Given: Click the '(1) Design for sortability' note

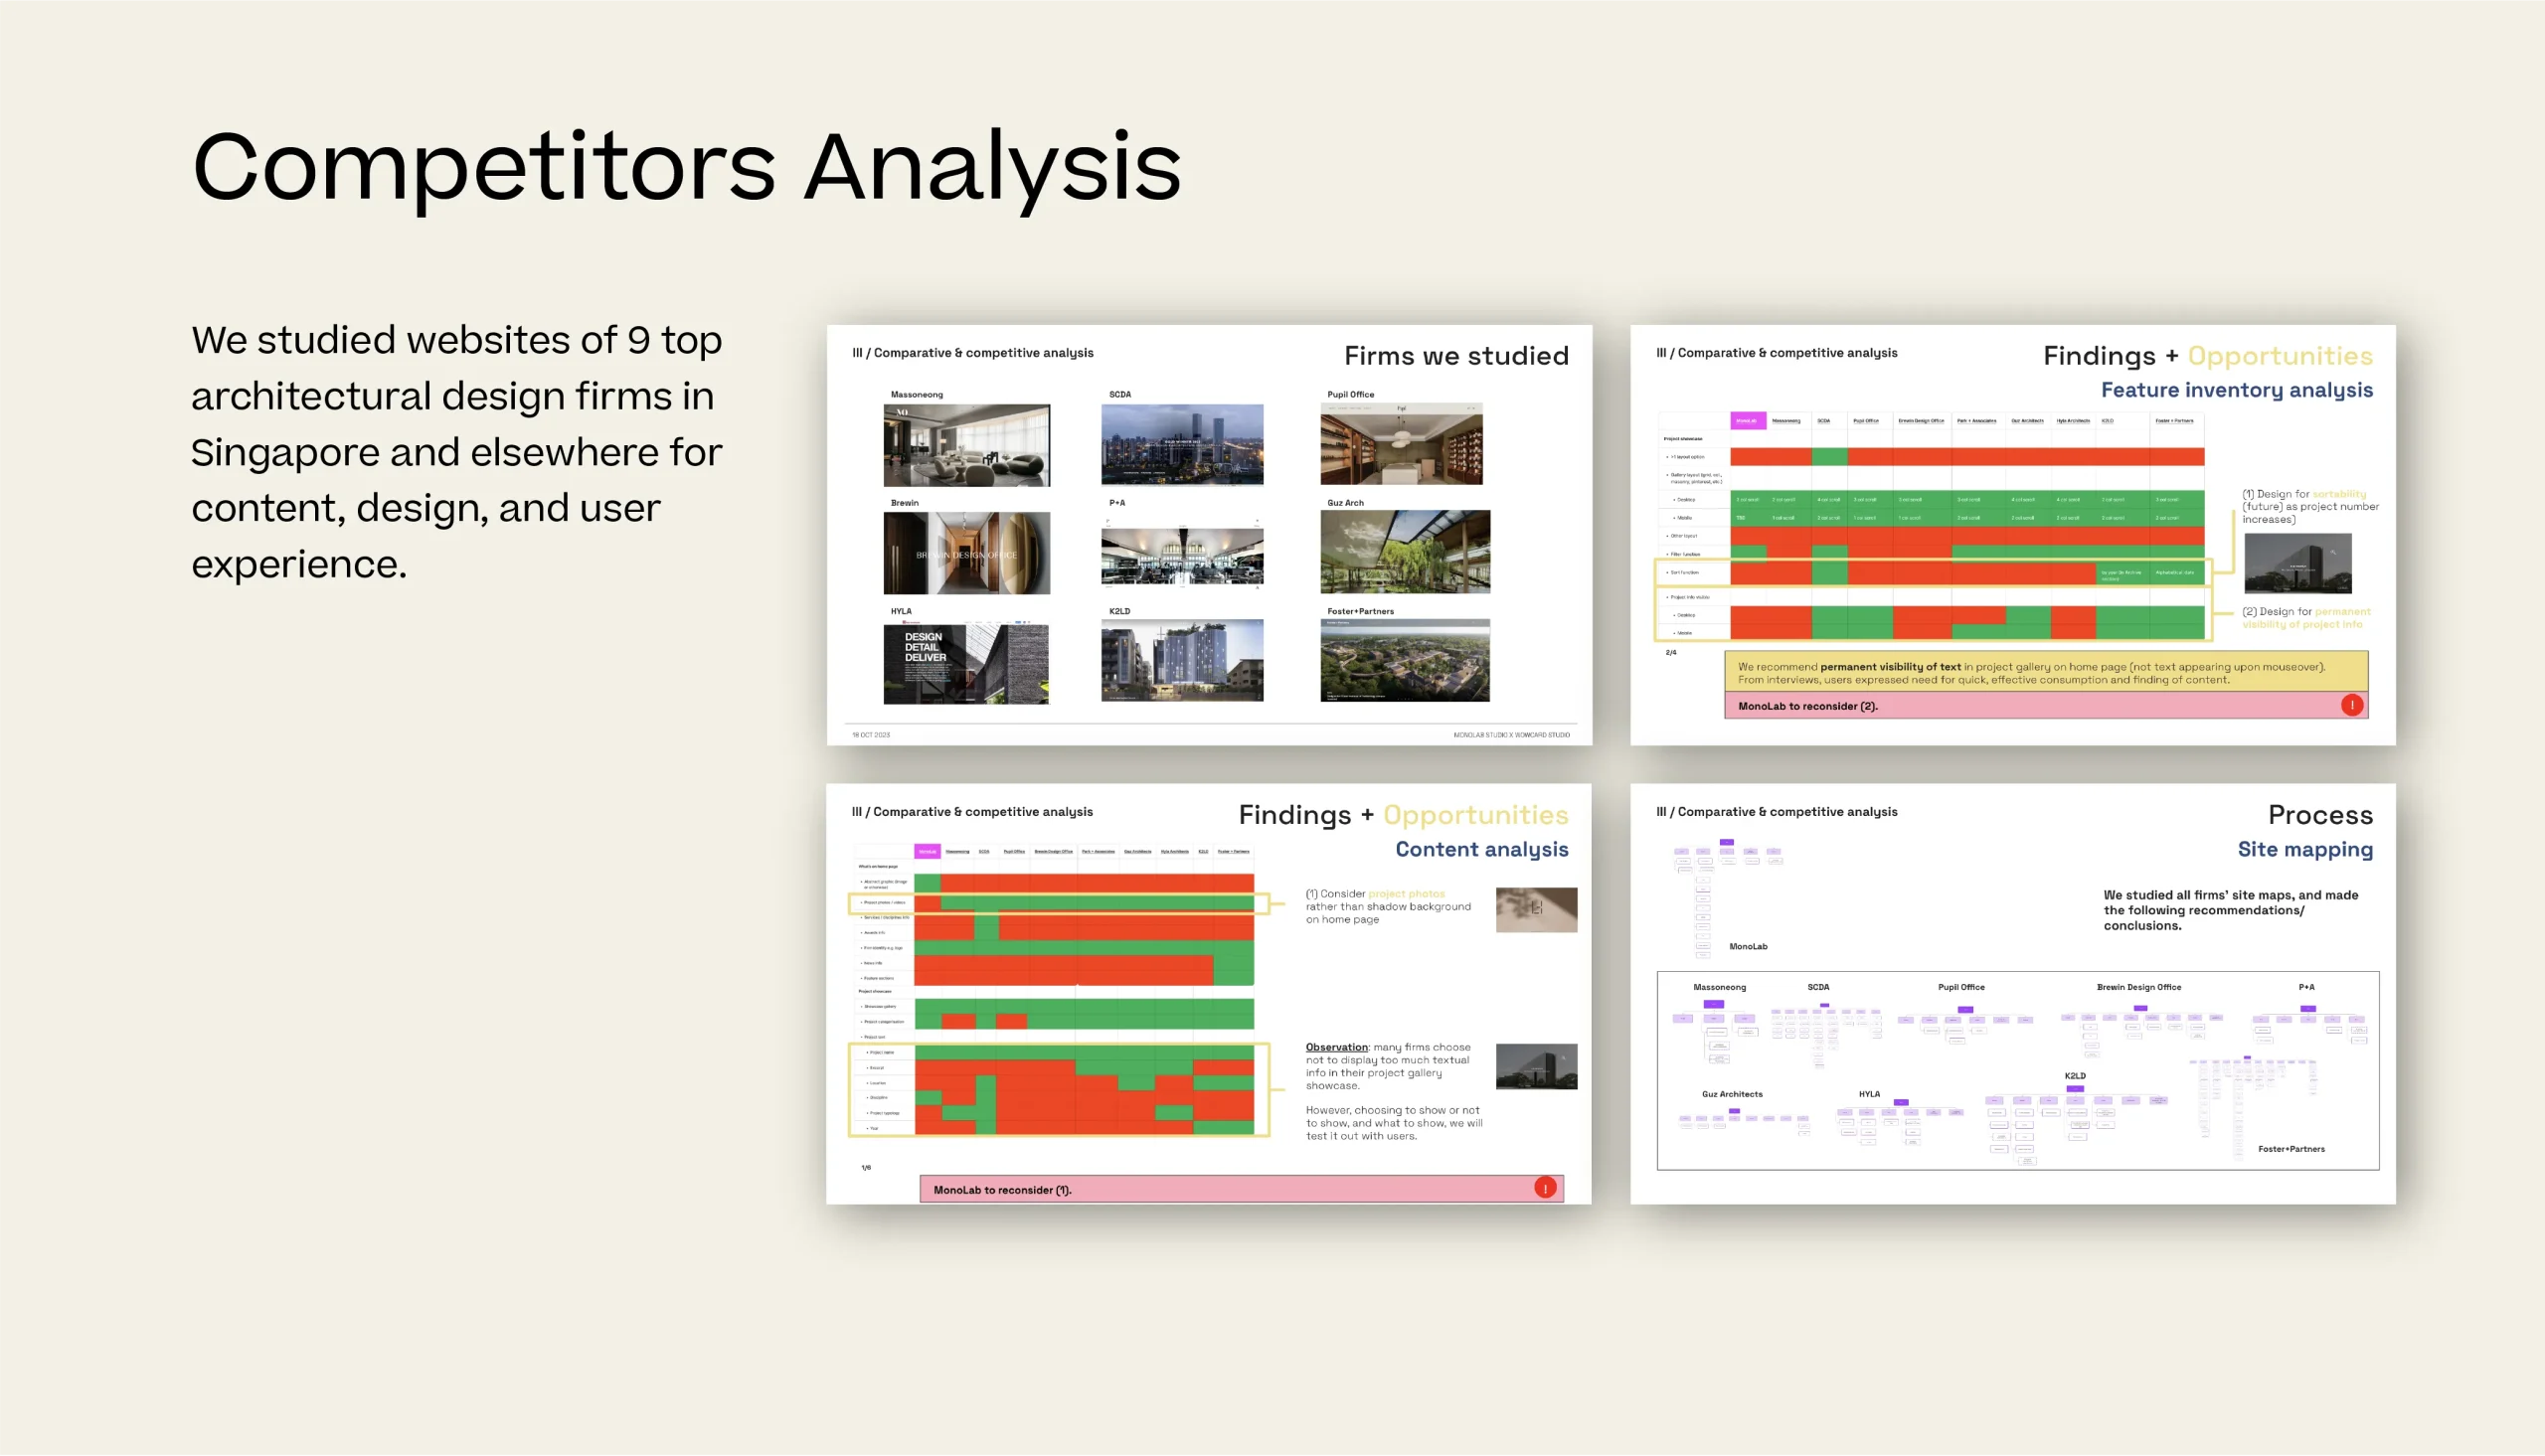Looking at the screenshot, I should tap(2309, 506).
